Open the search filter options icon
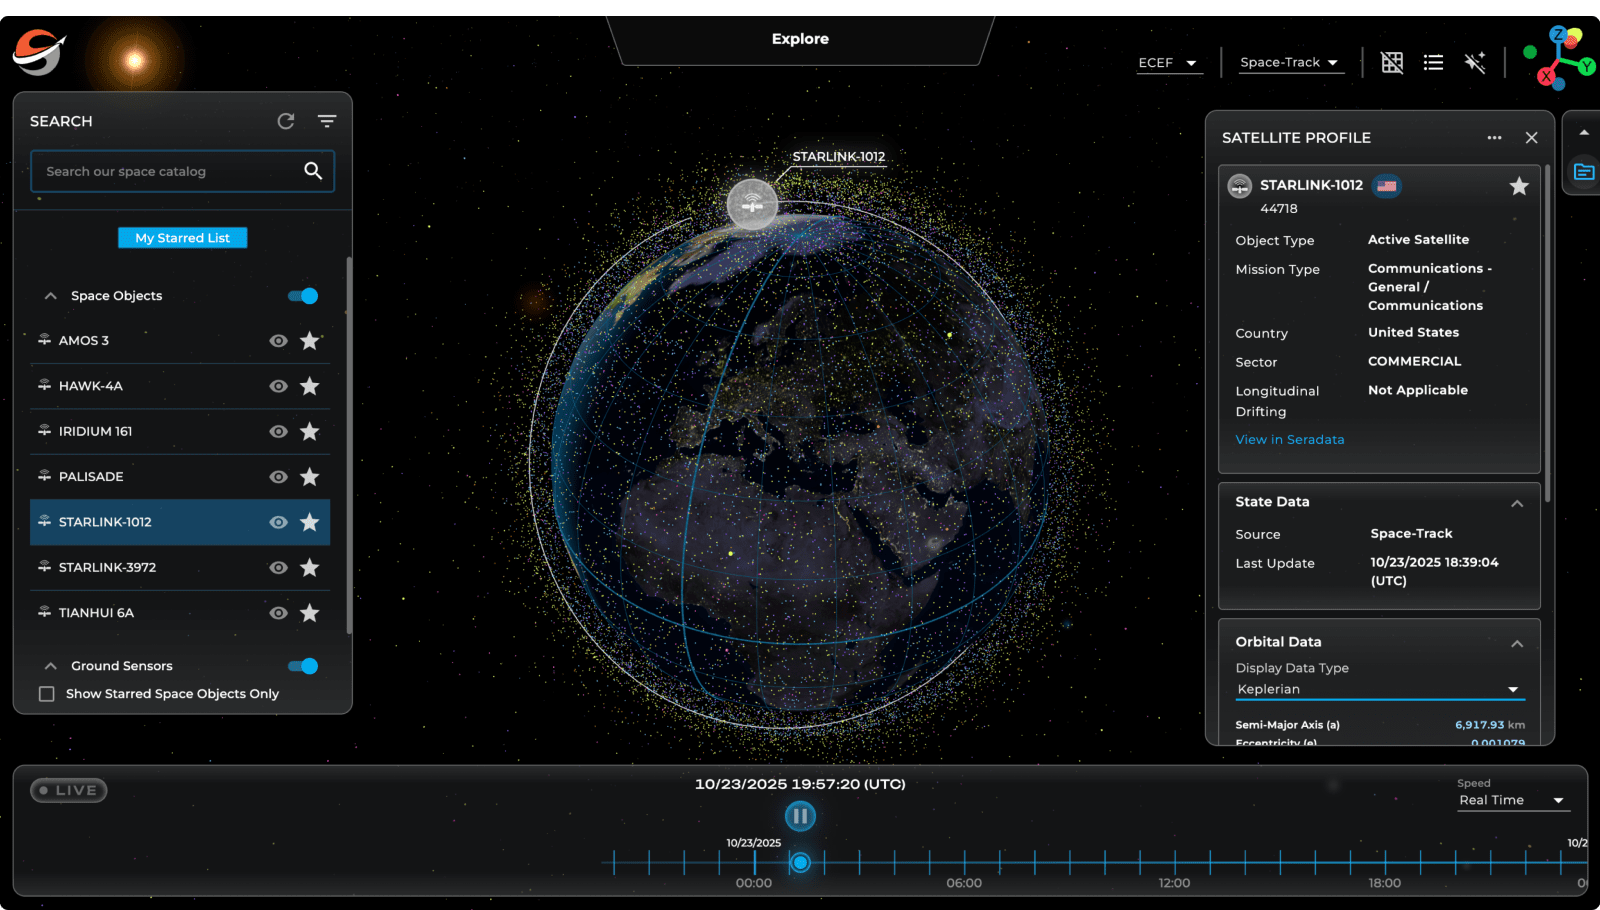The height and width of the screenshot is (910, 1600). click(x=327, y=121)
